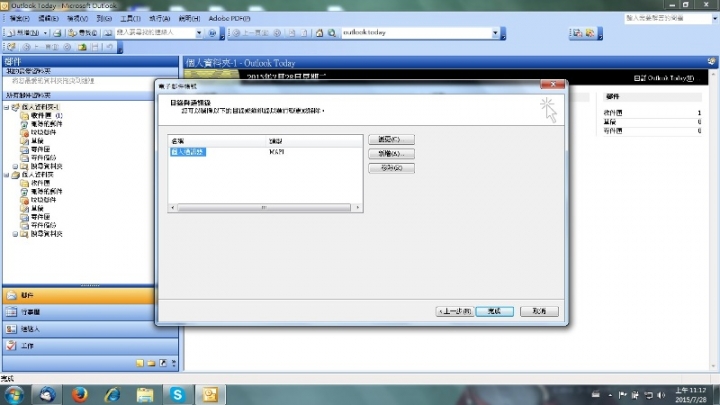Expand 搜尋資料夾 under the second 個人資料夾
720x405 pixels.
[15, 234]
